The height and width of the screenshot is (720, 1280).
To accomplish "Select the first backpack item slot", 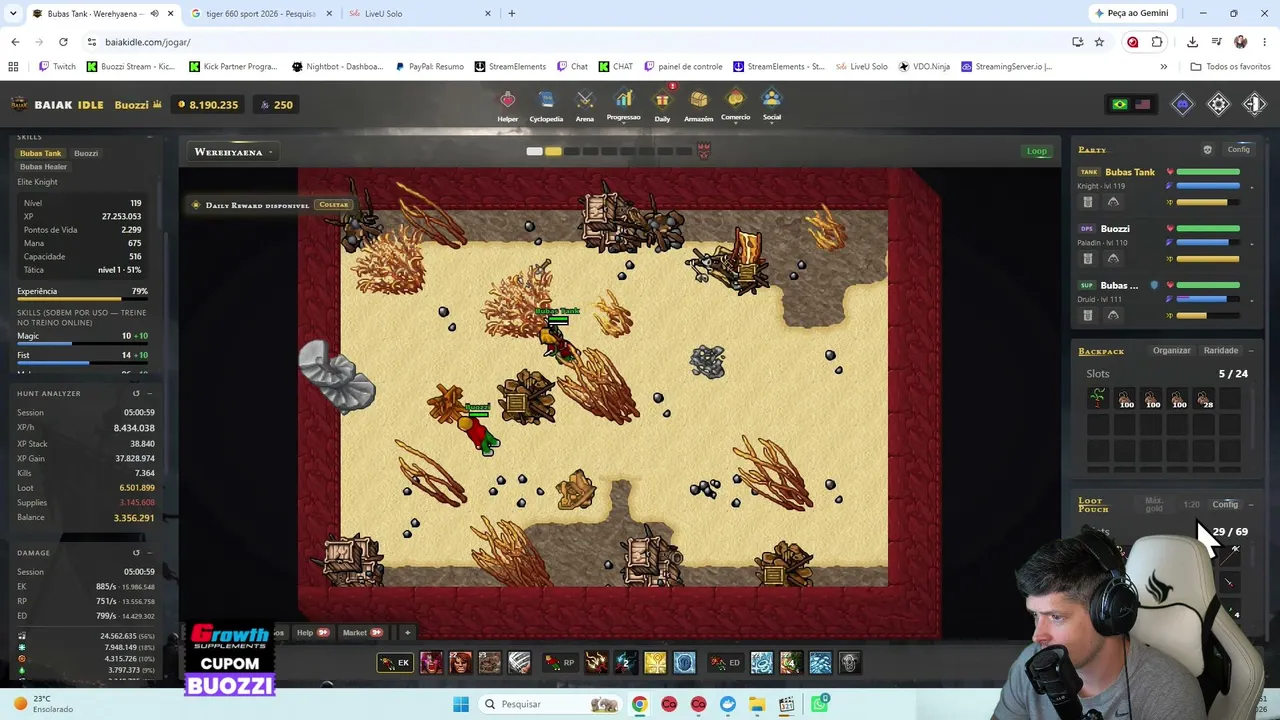I will pos(1098,398).
